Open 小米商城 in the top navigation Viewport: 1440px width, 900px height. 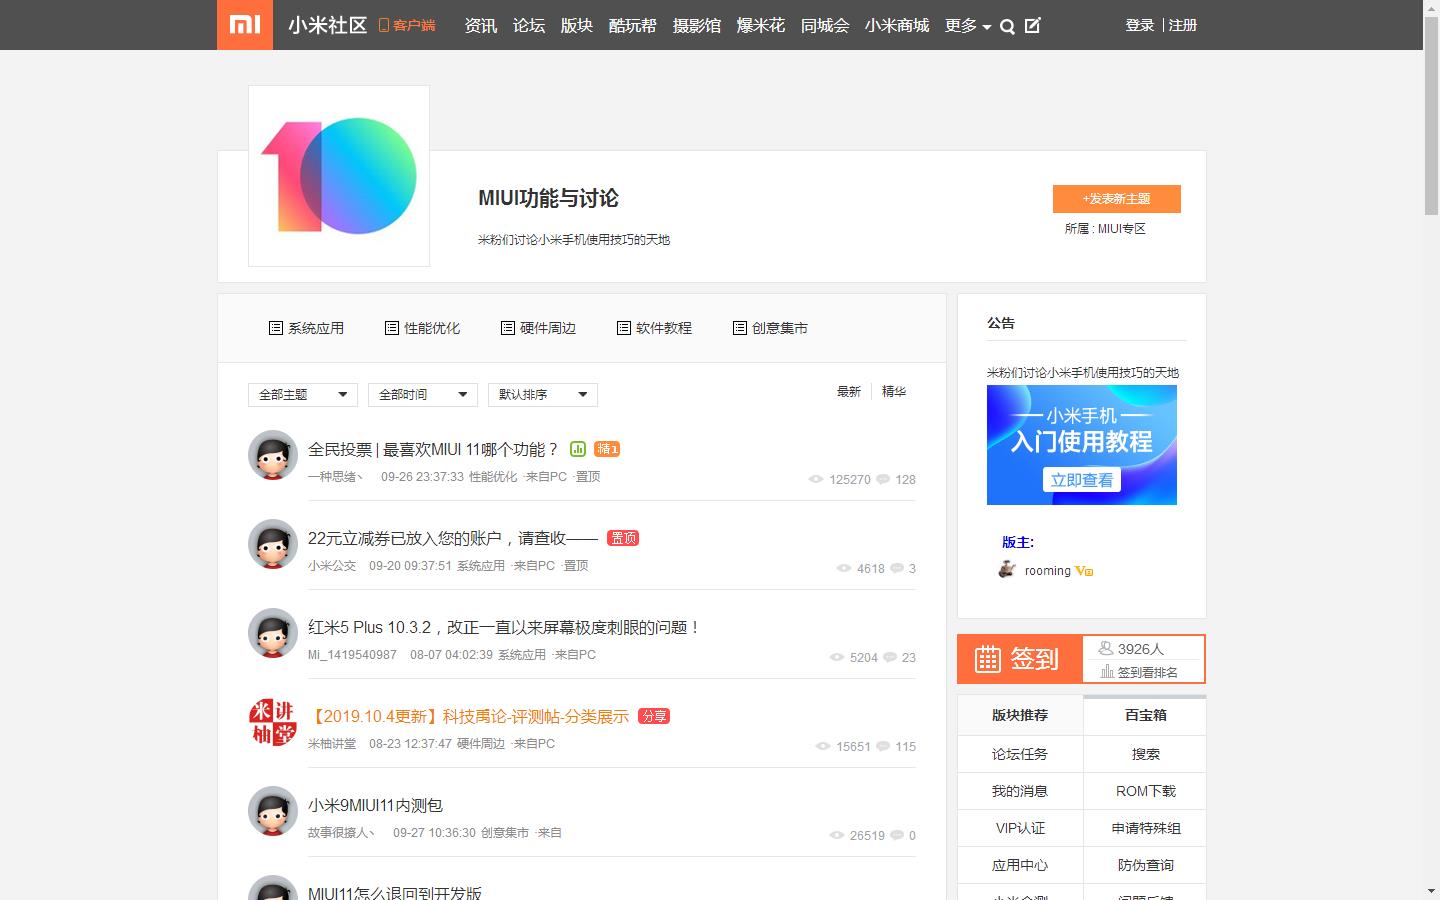point(897,26)
